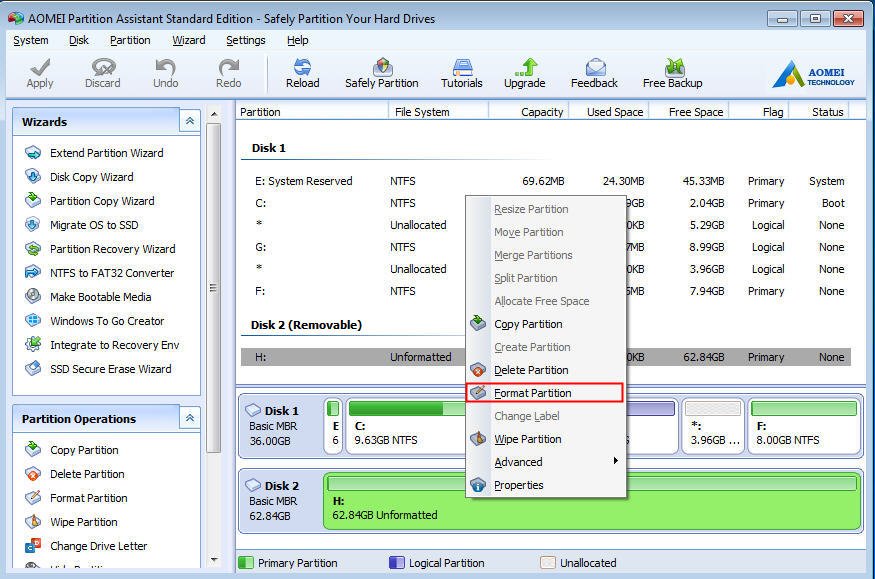Choose Delete Partition in context menu
The image size is (875, 579).
pos(545,370)
